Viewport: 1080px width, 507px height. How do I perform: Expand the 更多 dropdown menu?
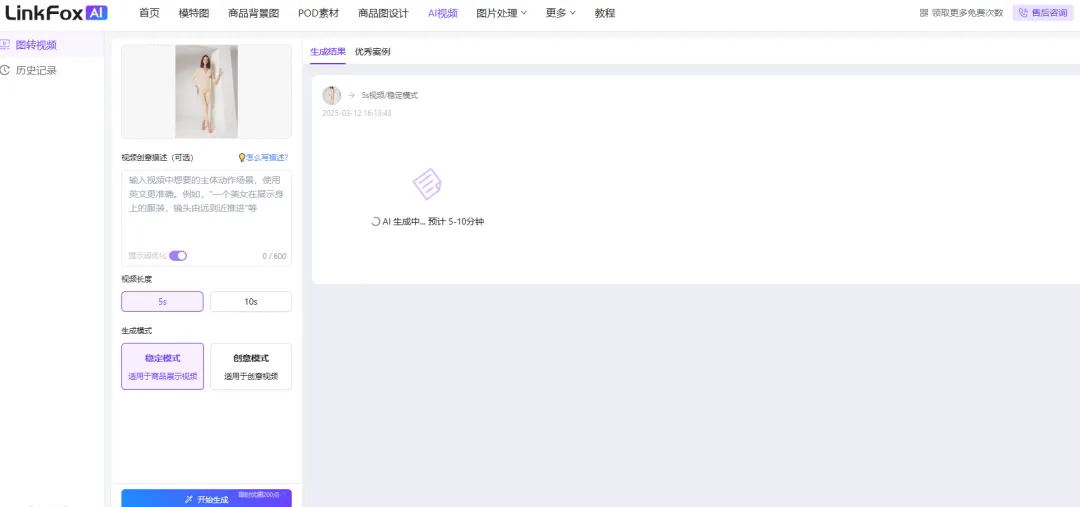coord(561,13)
